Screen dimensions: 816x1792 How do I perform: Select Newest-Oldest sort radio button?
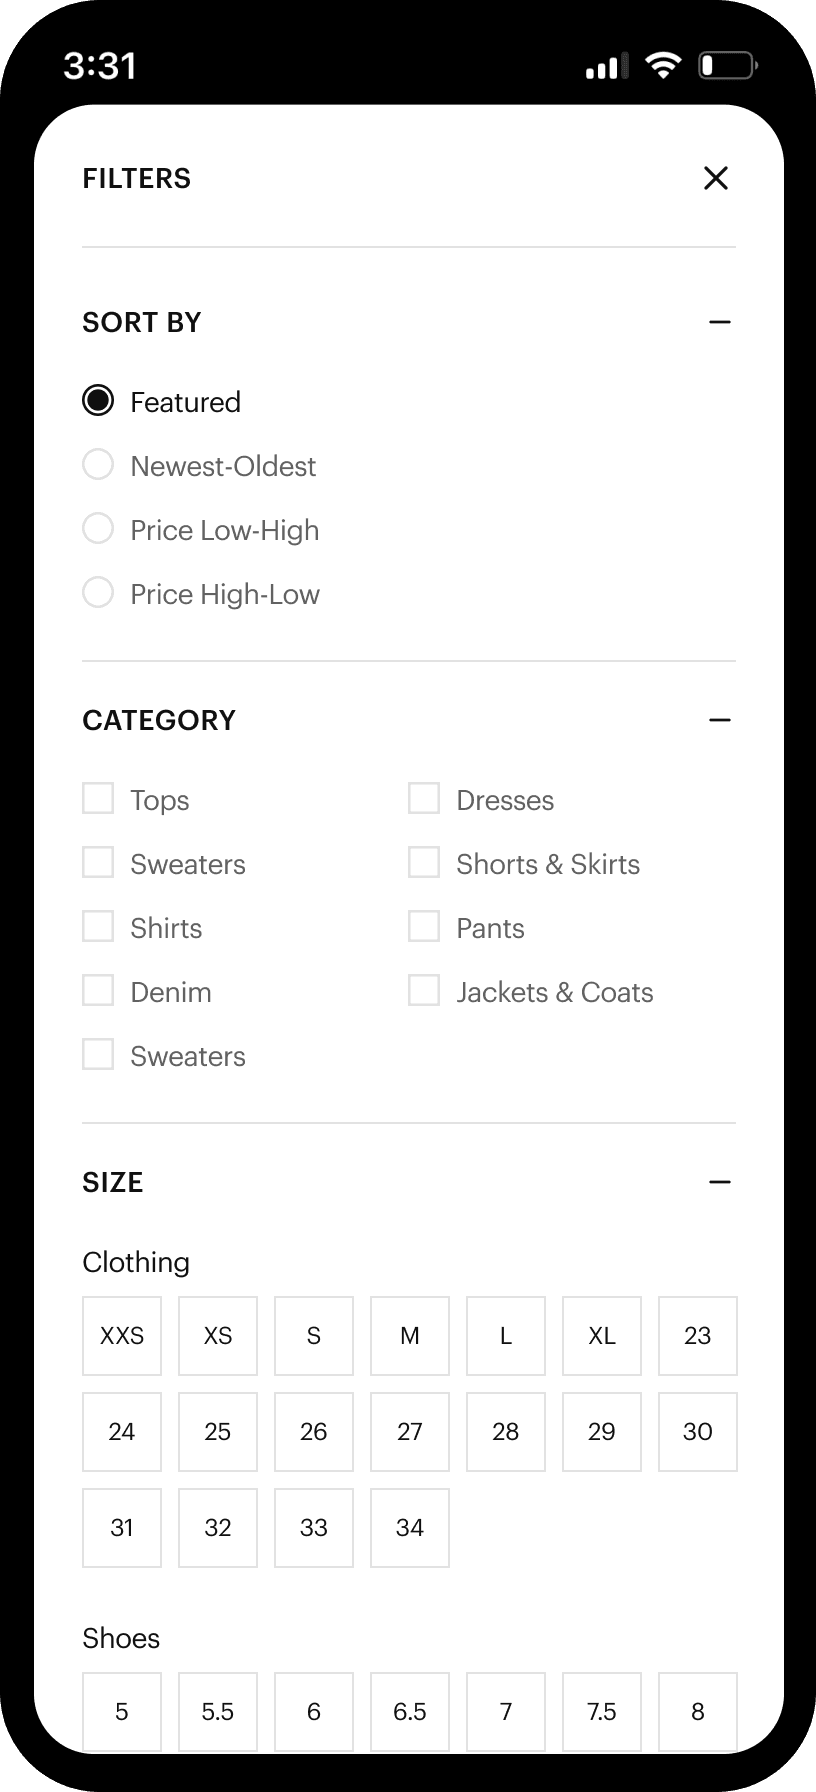98,465
